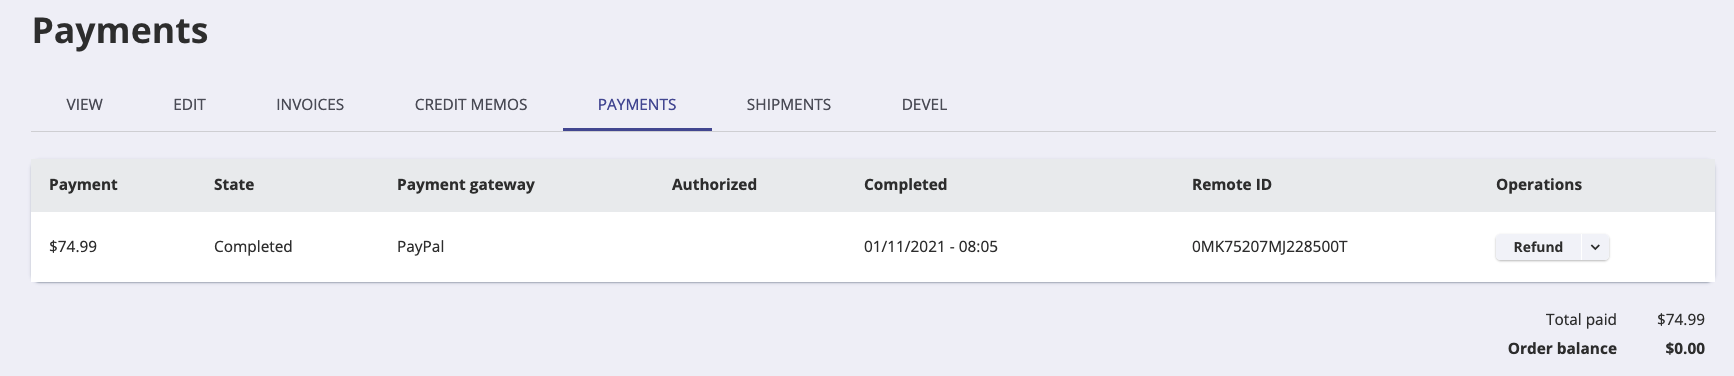Open the Invoices tab

310,104
